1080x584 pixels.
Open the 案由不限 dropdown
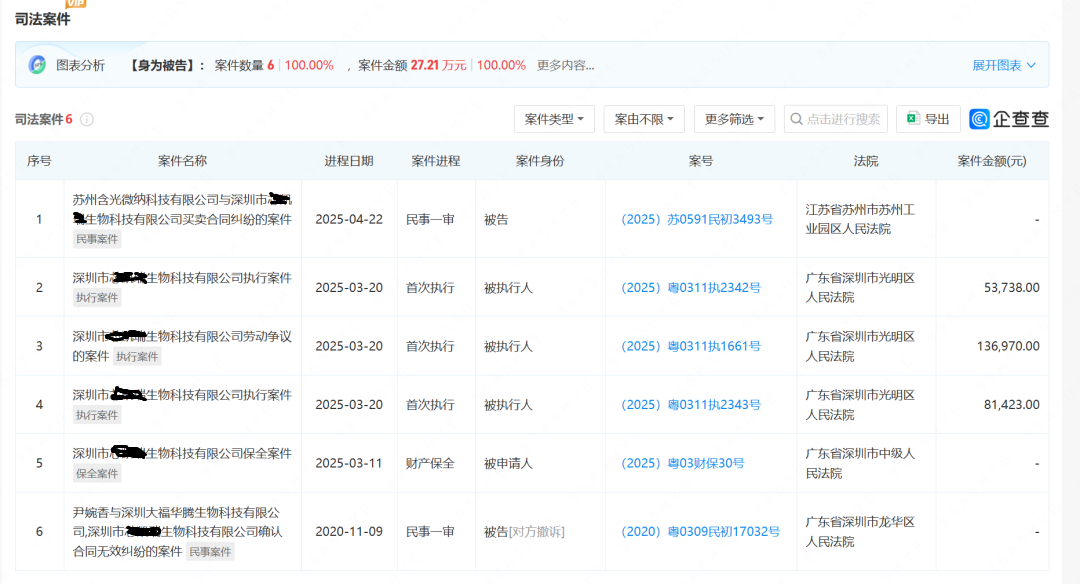[643, 119]
